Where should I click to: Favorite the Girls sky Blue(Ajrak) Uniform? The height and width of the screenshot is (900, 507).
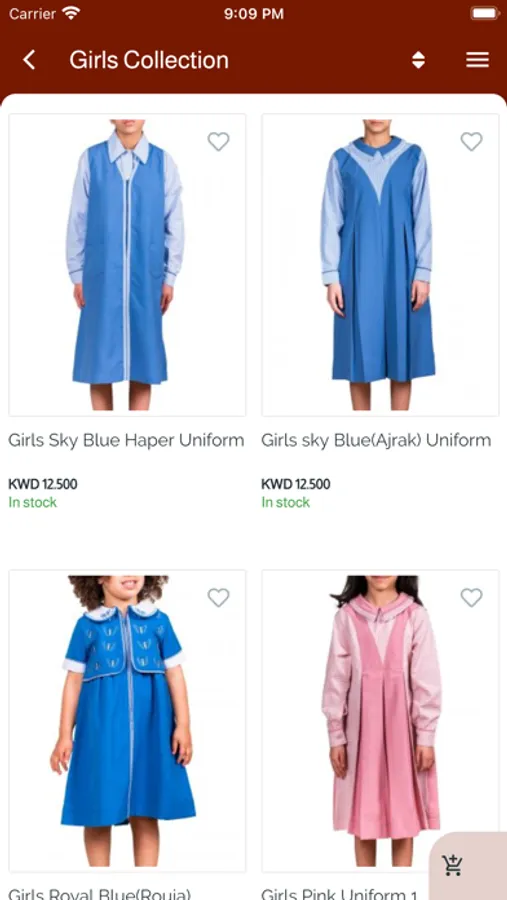pos(471,141)
